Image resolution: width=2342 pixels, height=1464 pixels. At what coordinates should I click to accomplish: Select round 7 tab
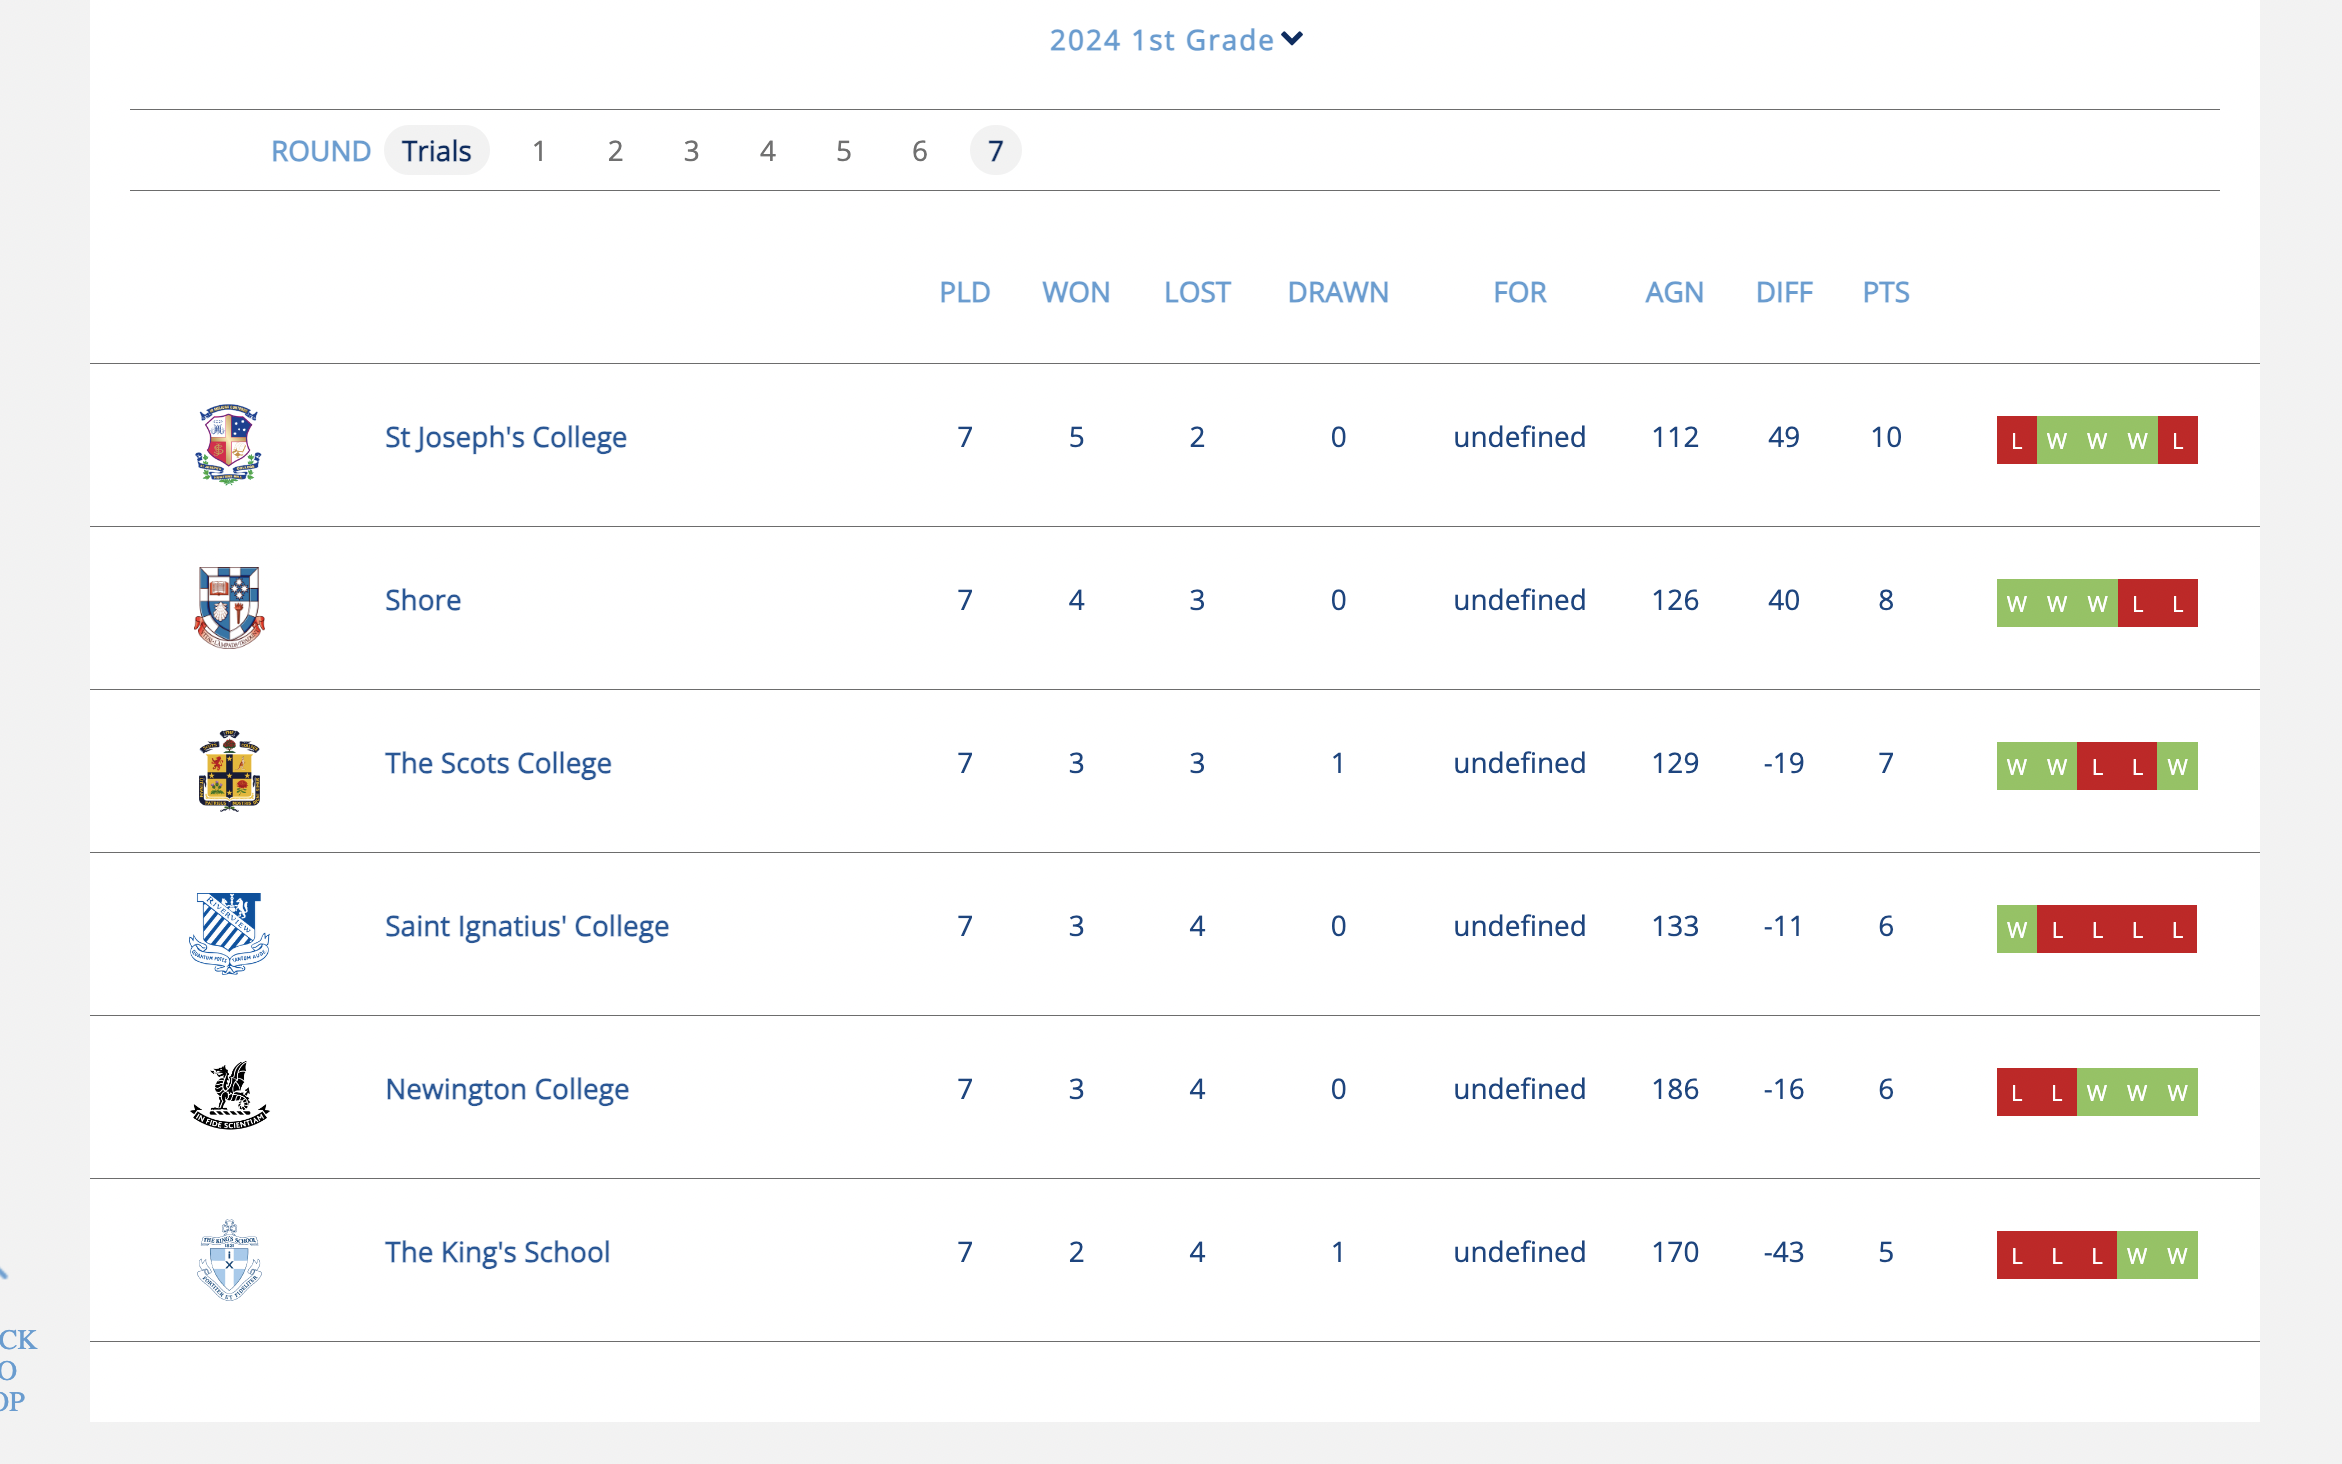pos(995,151)
